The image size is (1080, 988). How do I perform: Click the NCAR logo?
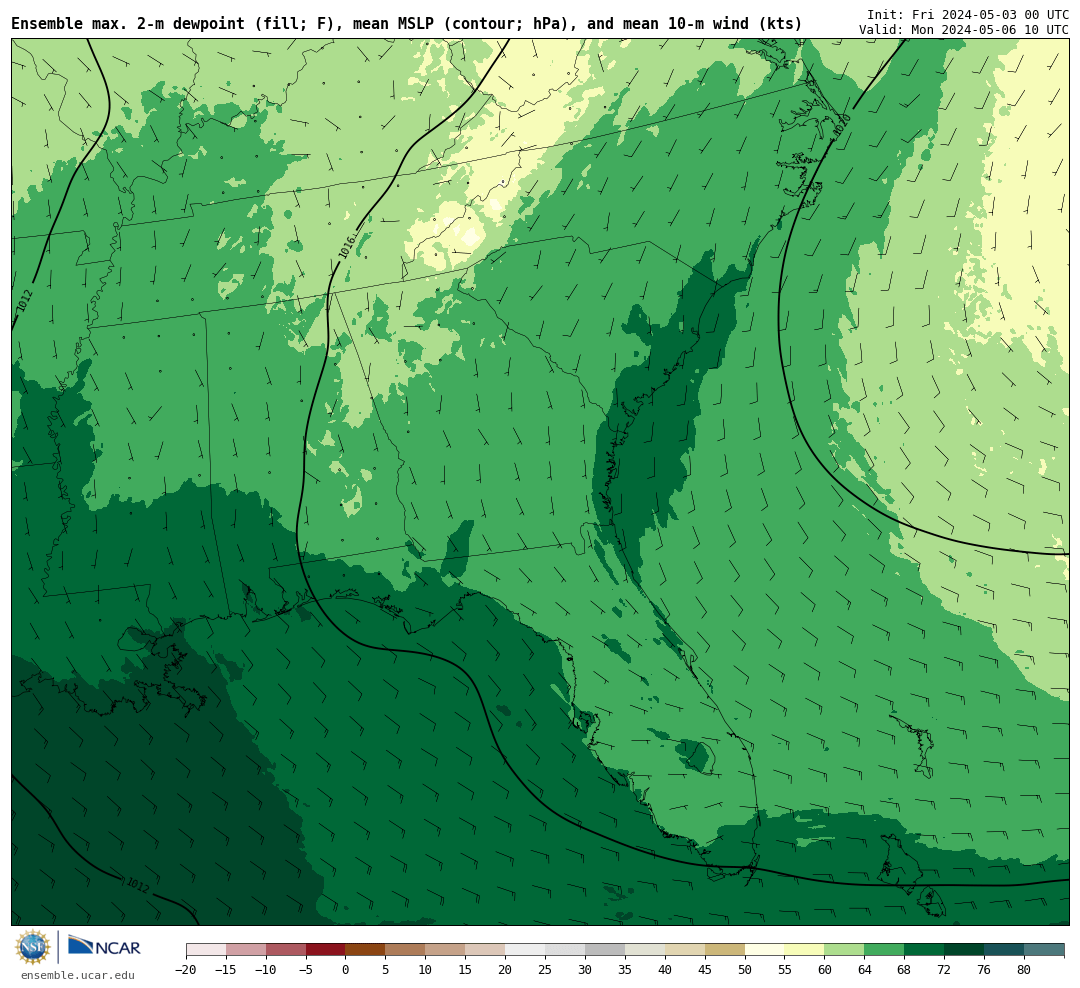(x=104, y=947)
